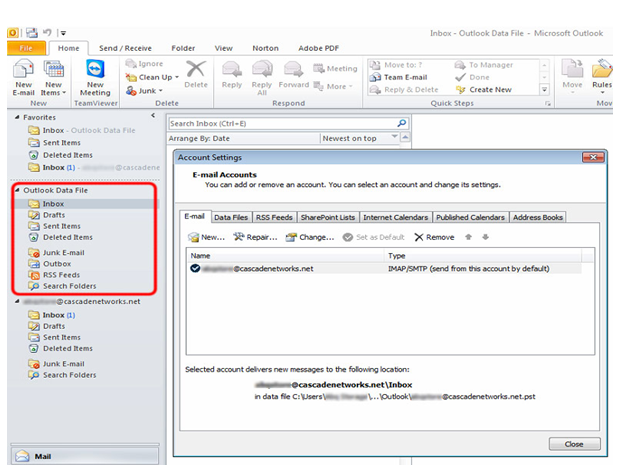Click the Rules icon in the ribbon

[x=602, y=71]
